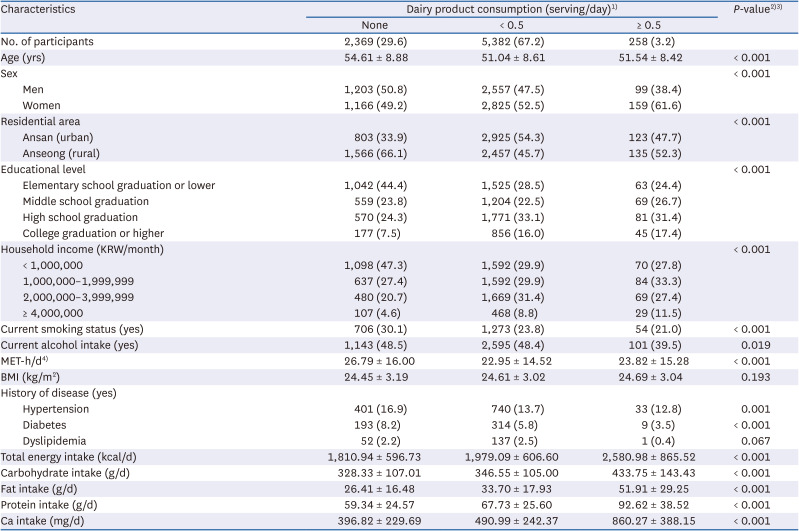Image resolution: width=799 pixels, height=531 pixels.
Task: Click 'Anseong (rural)' row label
Action: pos(61,153)
